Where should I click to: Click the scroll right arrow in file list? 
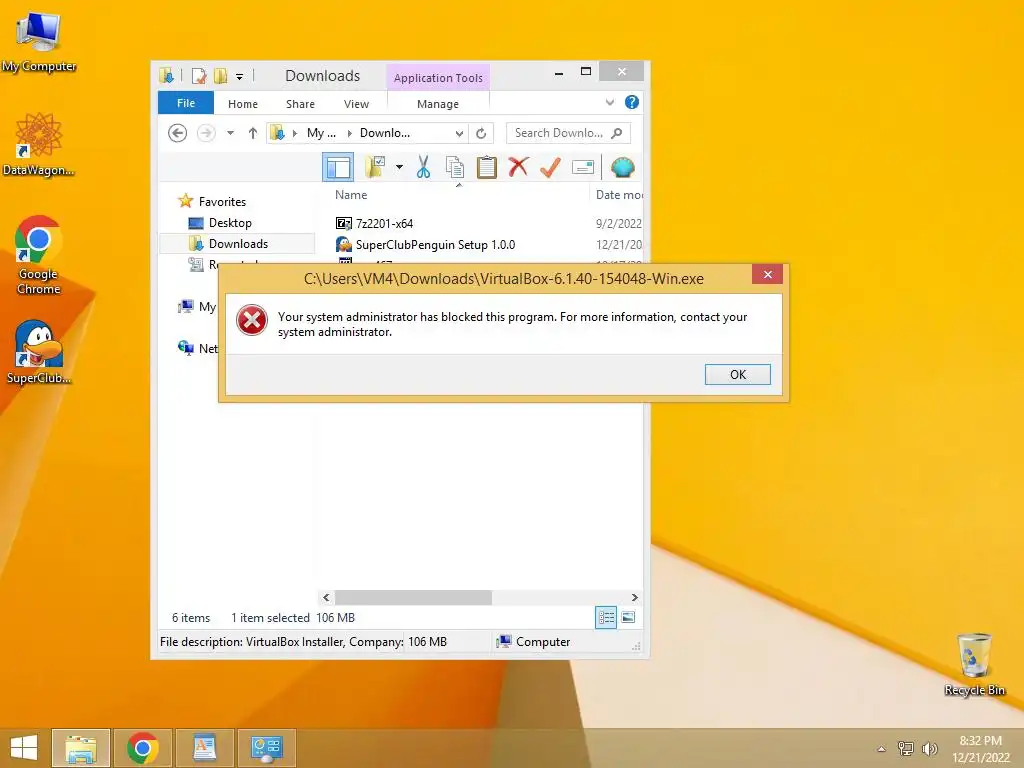(634, 598)
